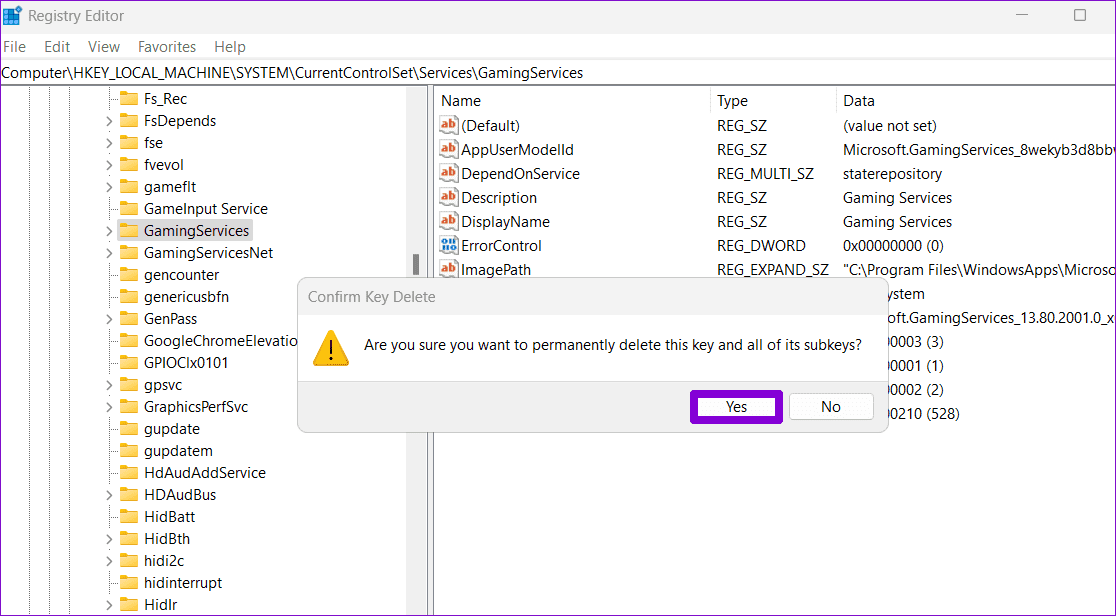Viewport: 1116px width, 616px height.
Task: Expand the fse registry key
Action: [x=107, y=142]
